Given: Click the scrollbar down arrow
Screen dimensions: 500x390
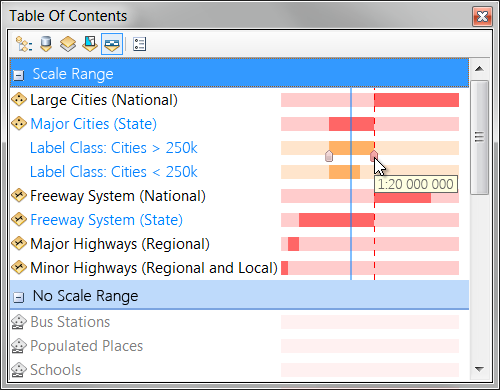Looking at the screenshot, I should click(x=479, y=369).
